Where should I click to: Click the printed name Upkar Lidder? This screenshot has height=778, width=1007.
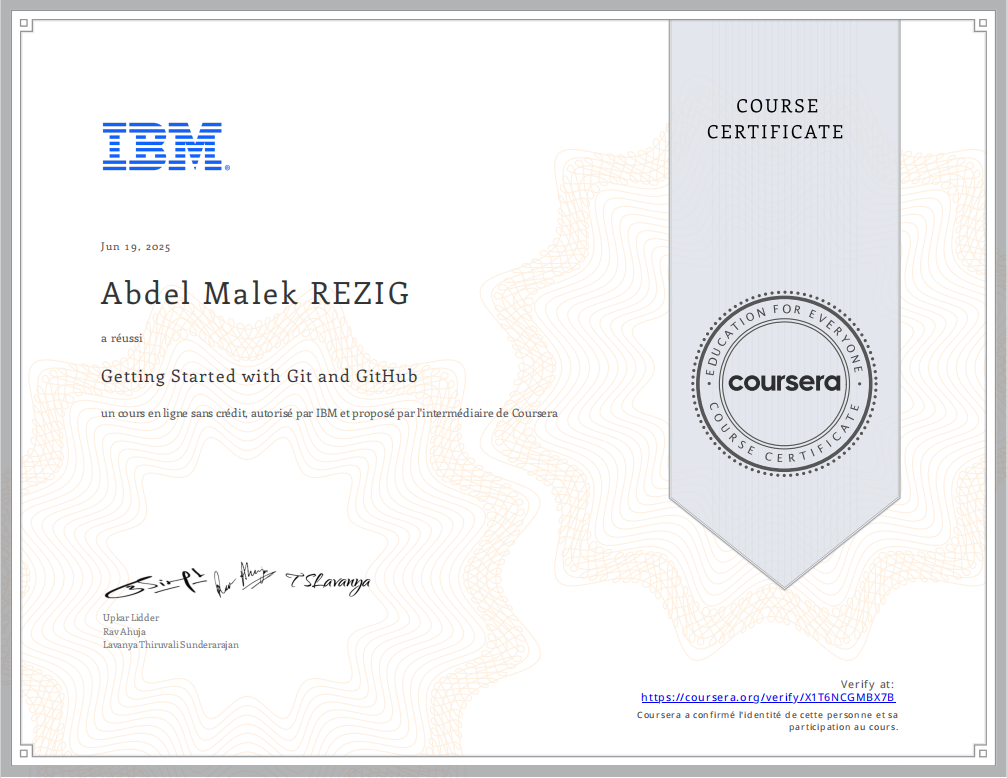tap(130, 618)
